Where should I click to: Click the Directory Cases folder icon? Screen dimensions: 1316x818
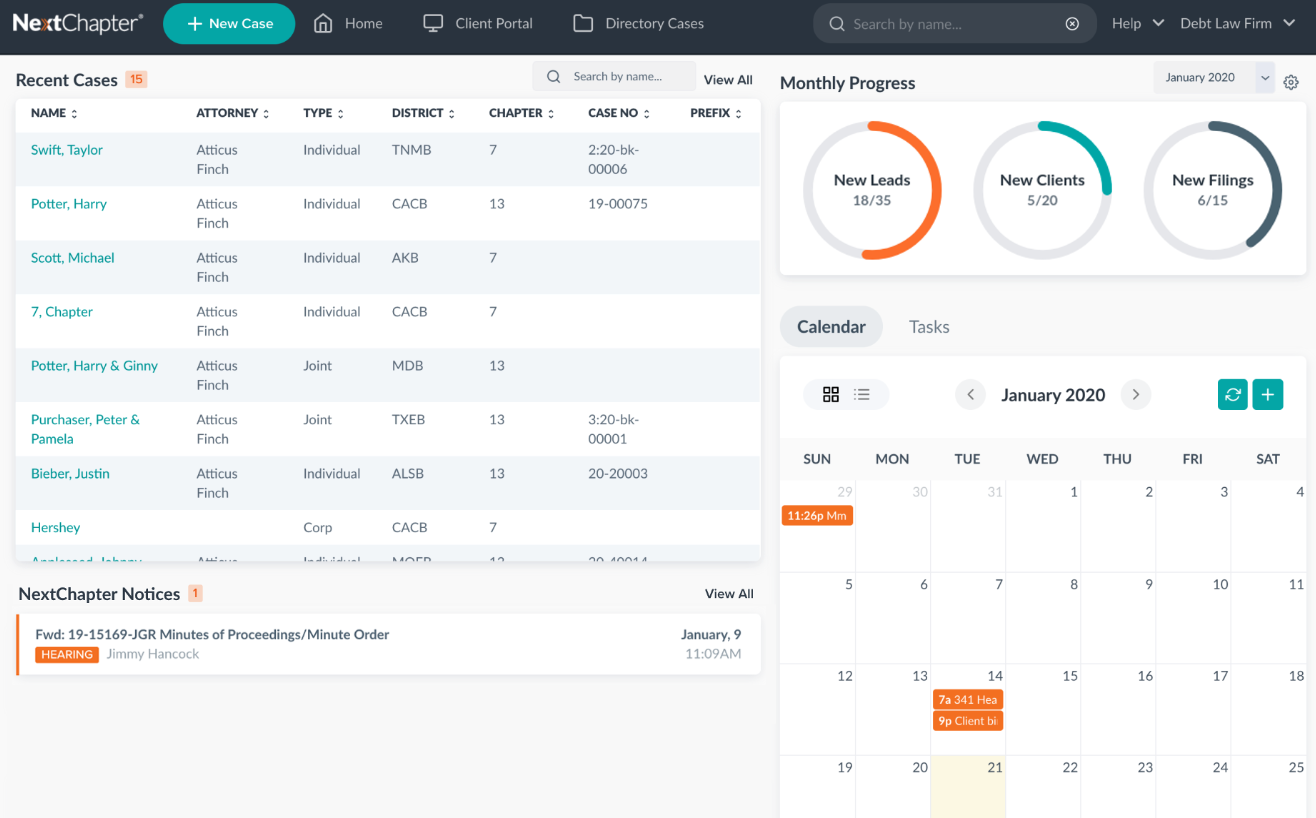(x=583, y=24)
